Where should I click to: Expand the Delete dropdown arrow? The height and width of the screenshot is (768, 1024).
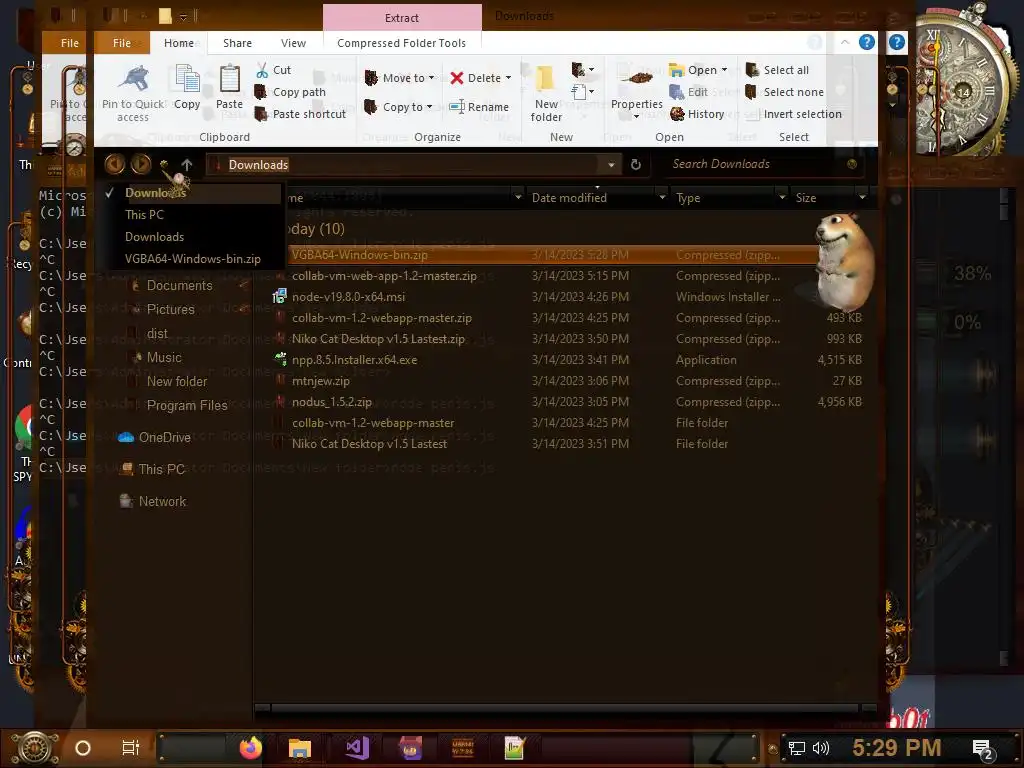(508, 78)
